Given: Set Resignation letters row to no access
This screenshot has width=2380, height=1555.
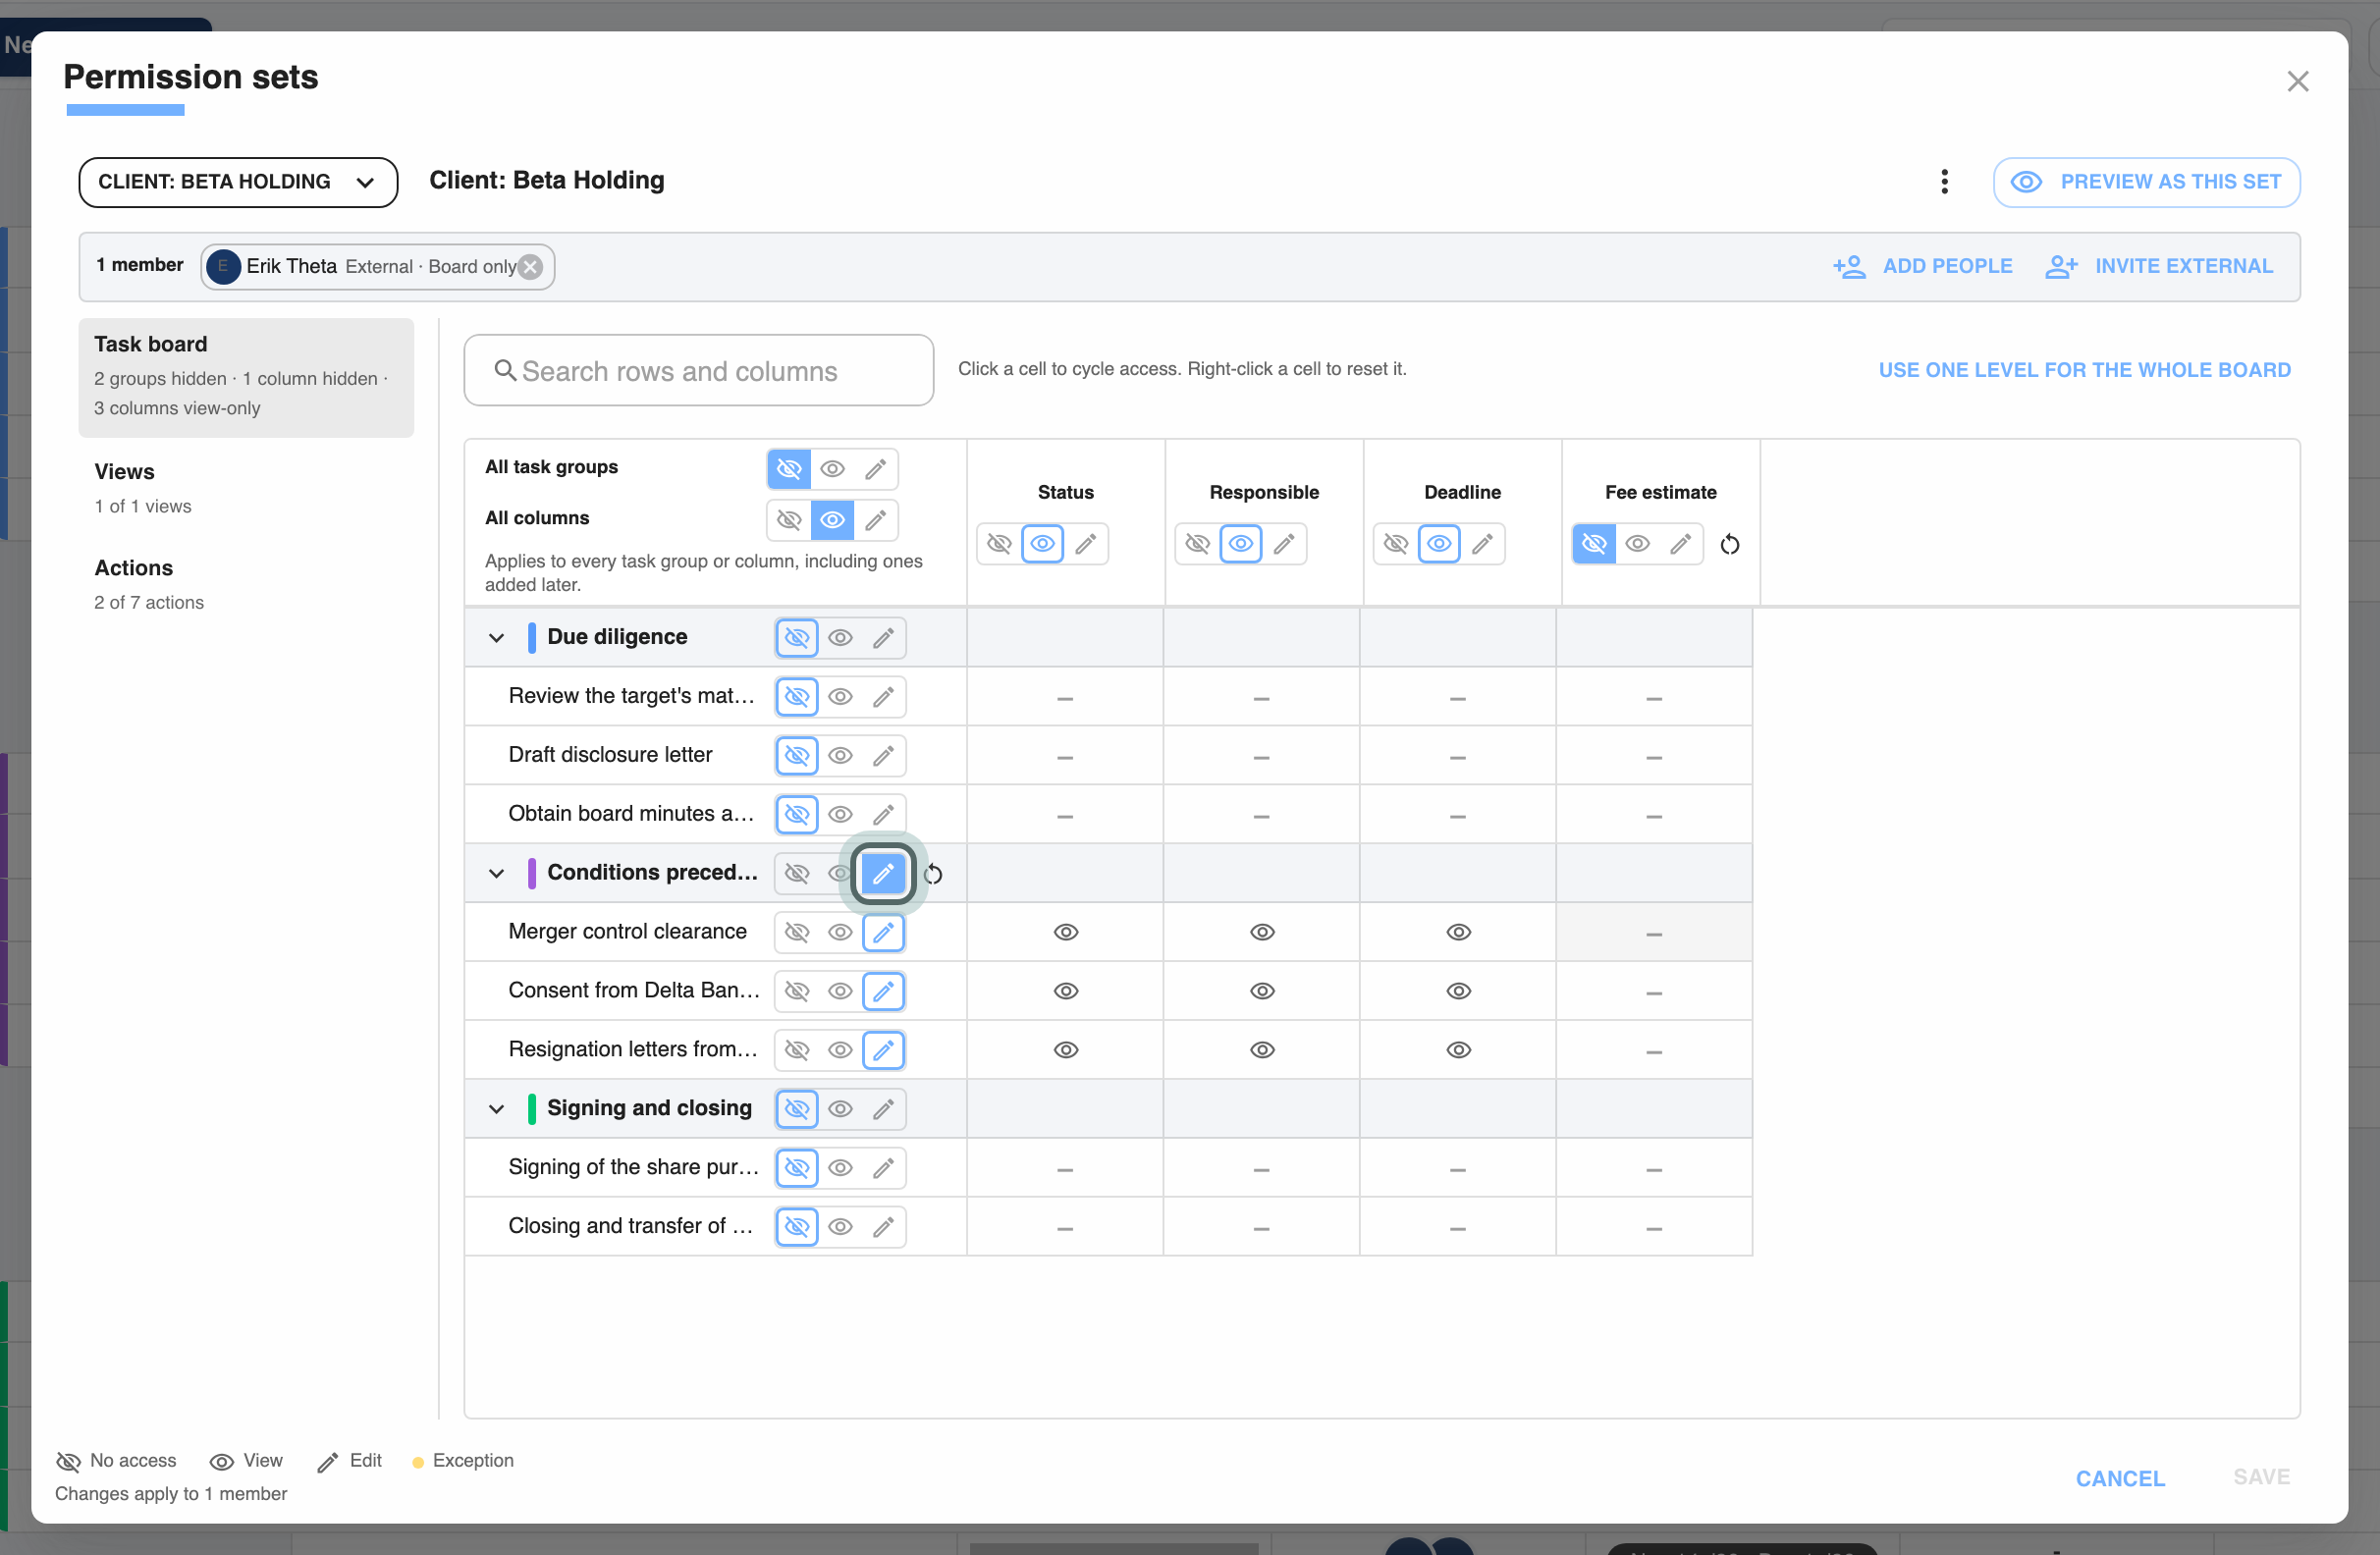Looking at the screenshot, I should click(x=797, y=1050).
